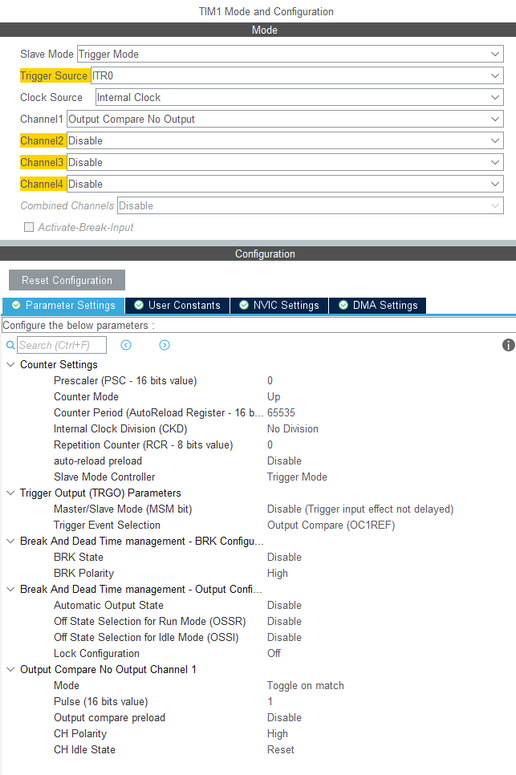Click the CH Idle State Reset value
Screen dimensions: 516x775
pyautogui.click(x=280, y=750)
